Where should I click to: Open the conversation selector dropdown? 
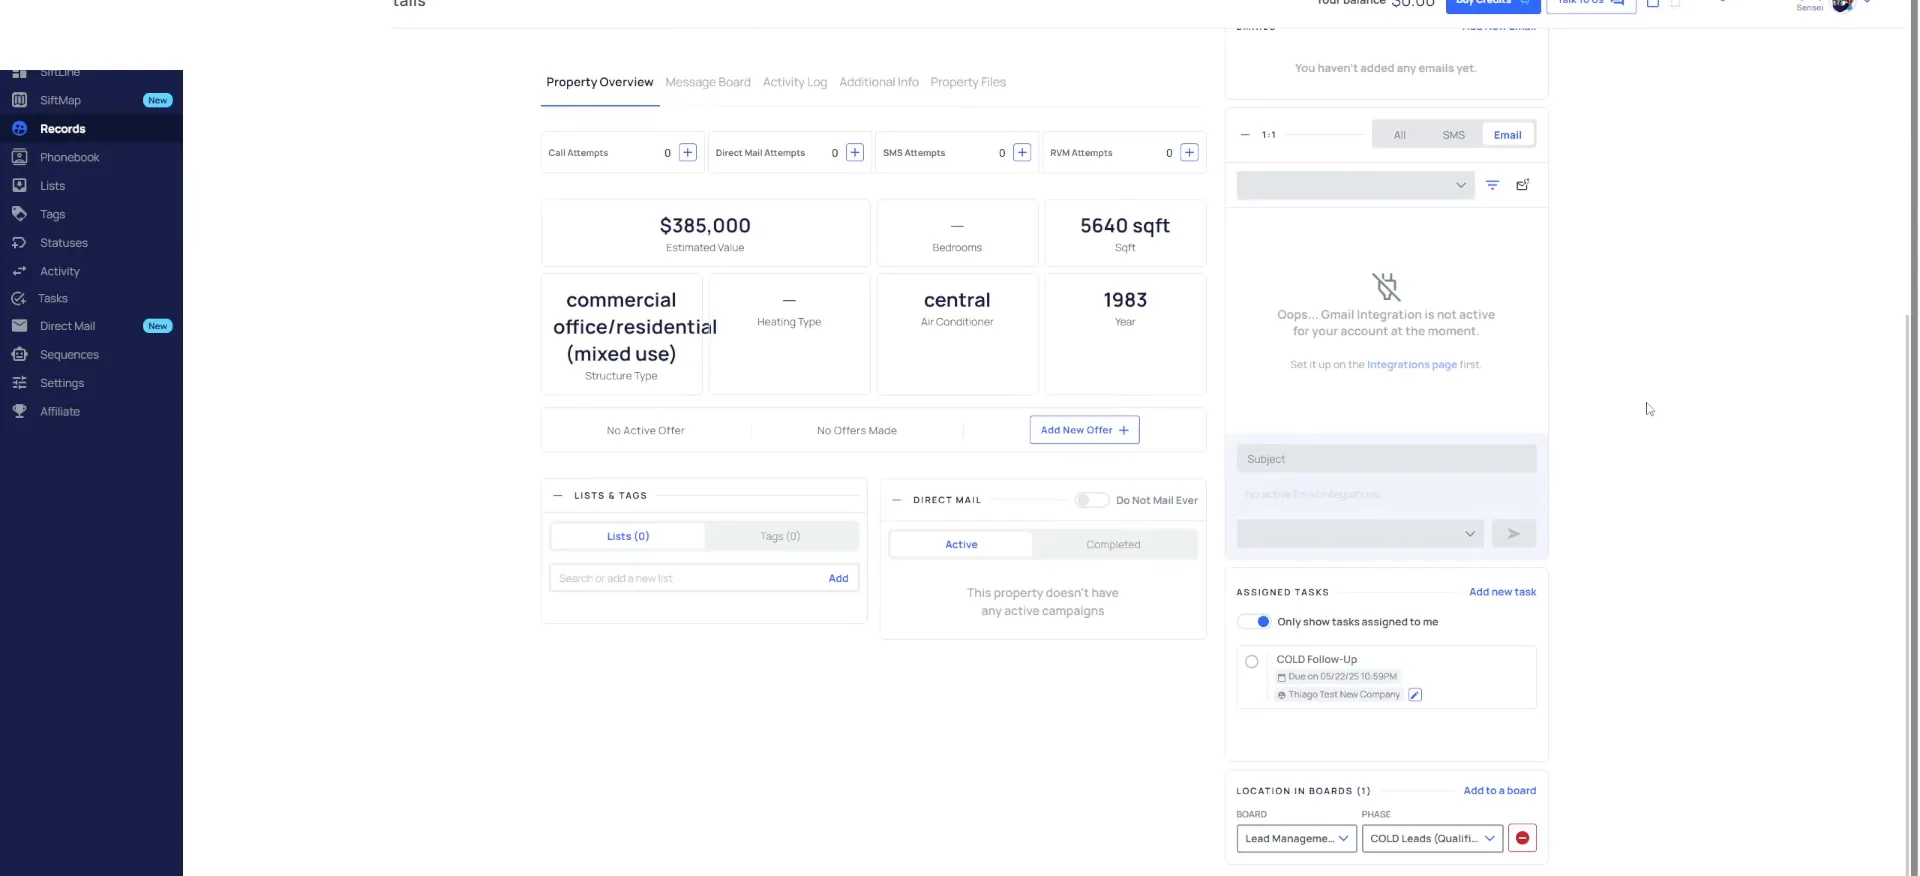click(x=1355, y=185)
